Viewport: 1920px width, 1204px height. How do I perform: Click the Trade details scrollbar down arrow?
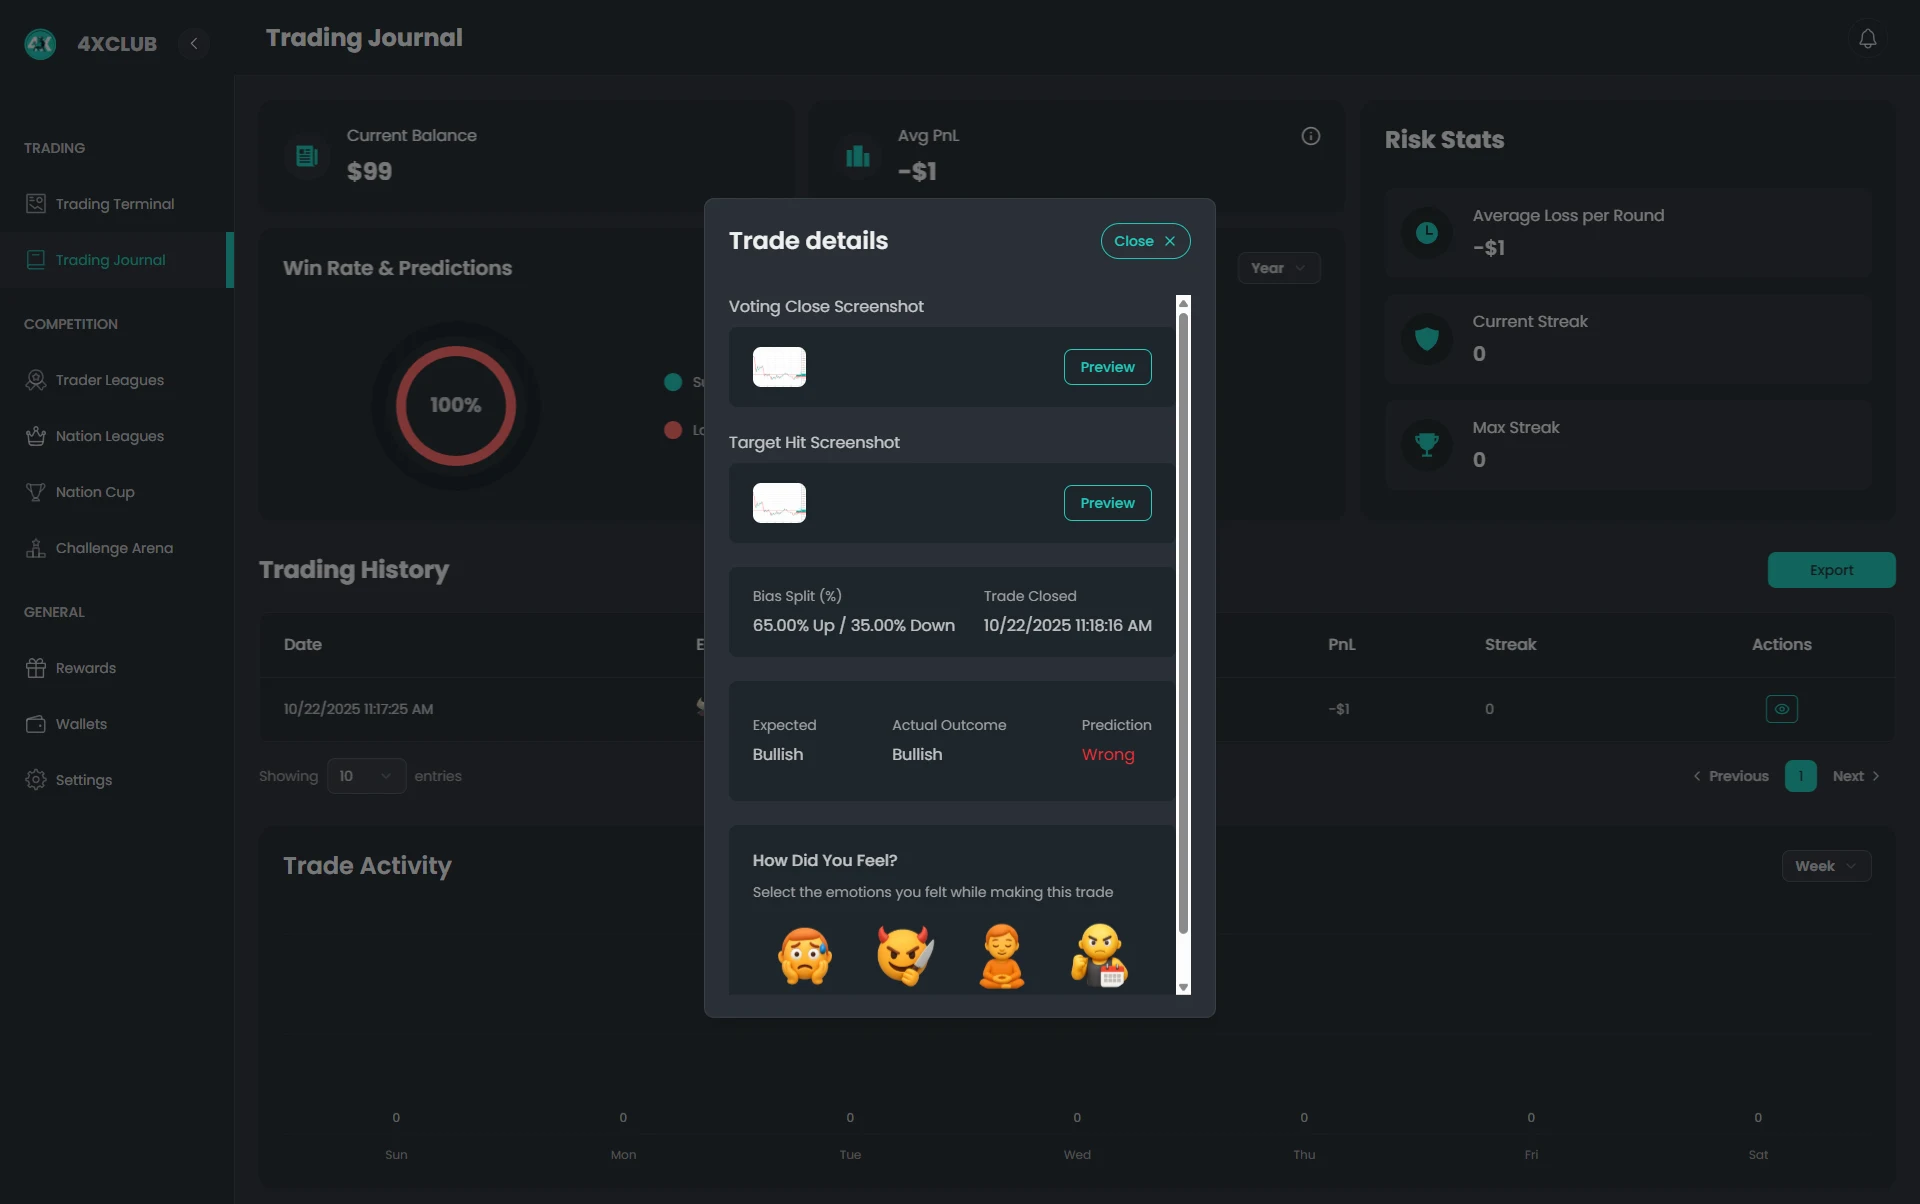coord(1183,987)
